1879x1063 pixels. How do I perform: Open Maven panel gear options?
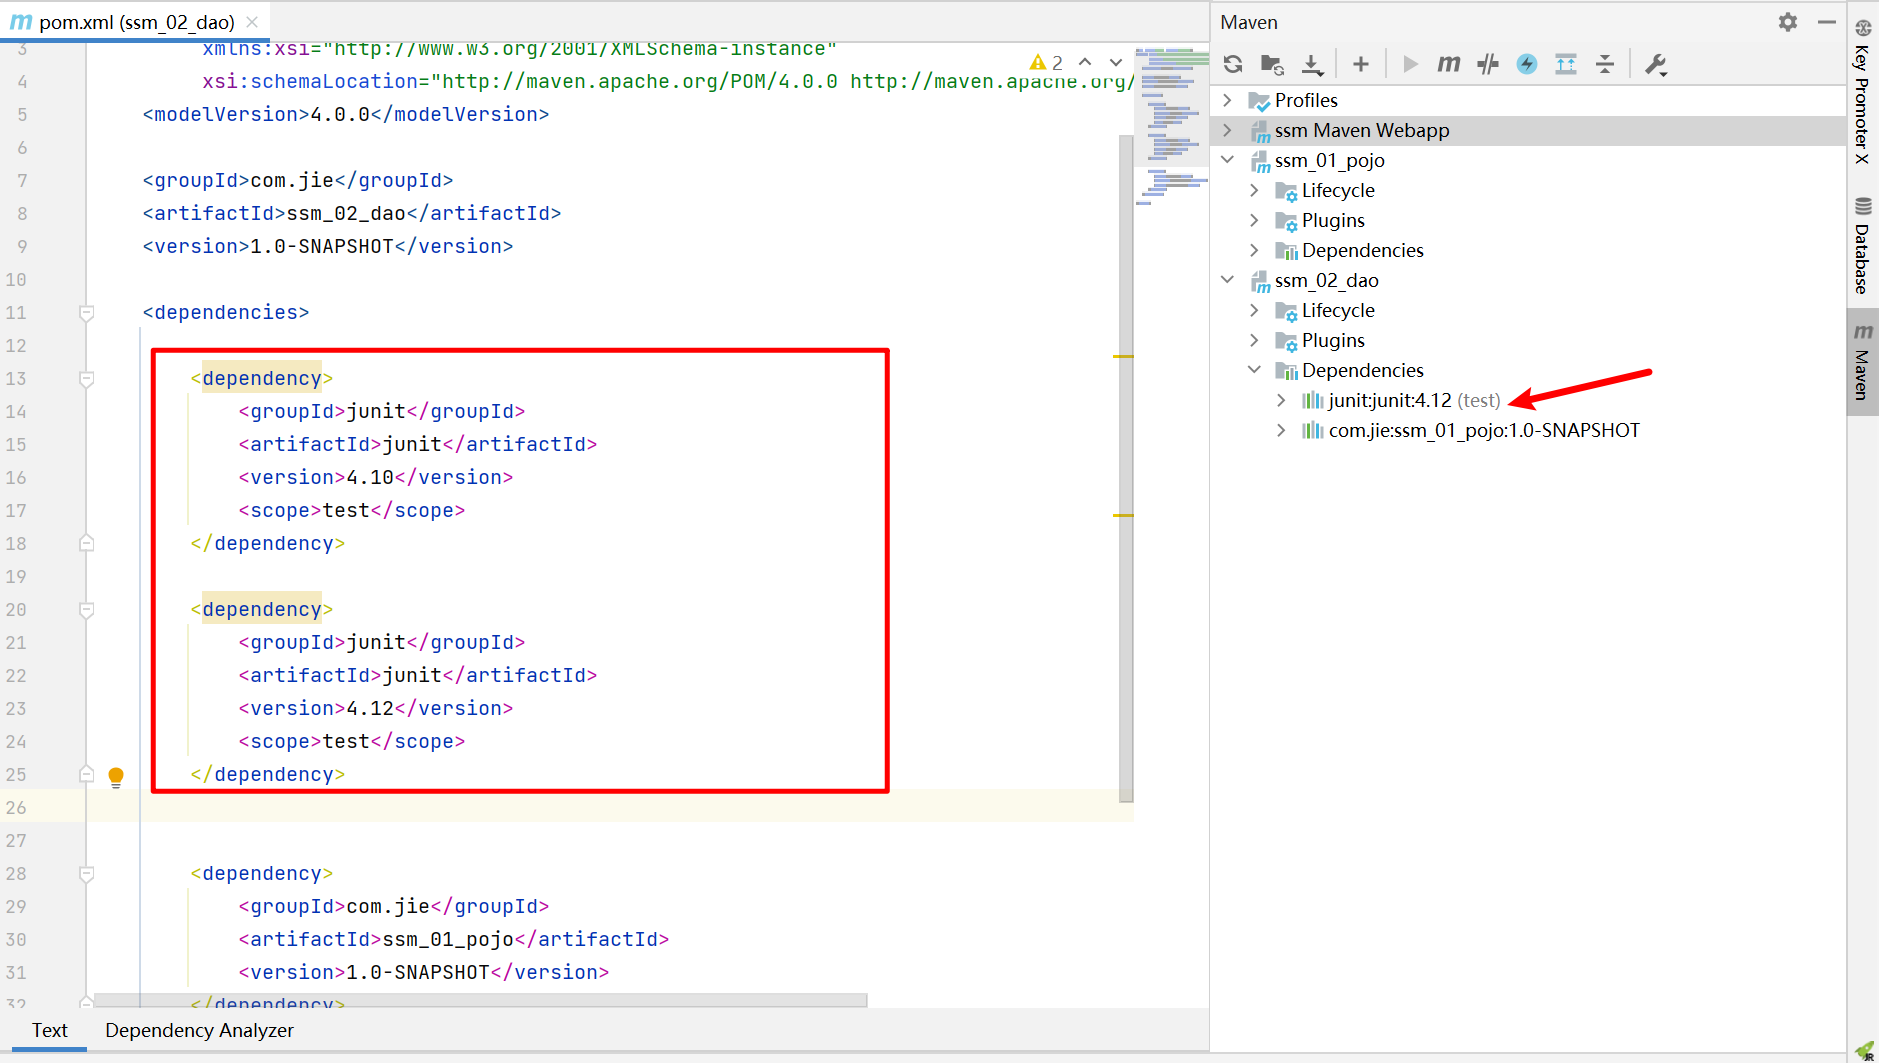tap(1788, 21)
